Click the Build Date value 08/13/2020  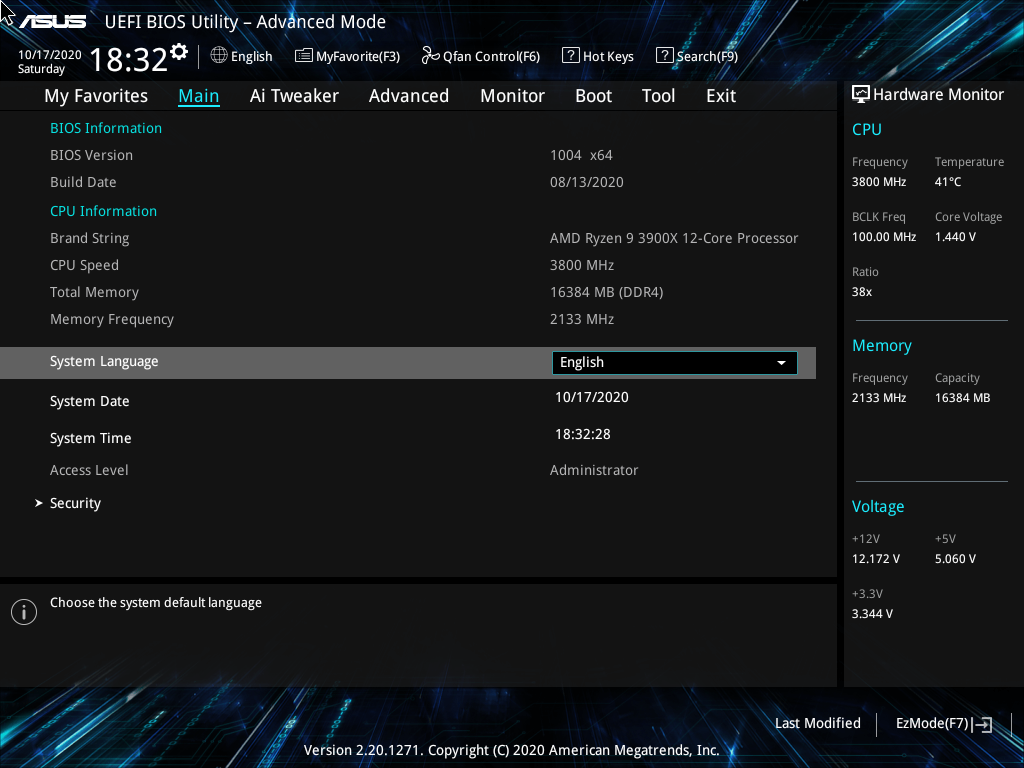click(586, 182)
